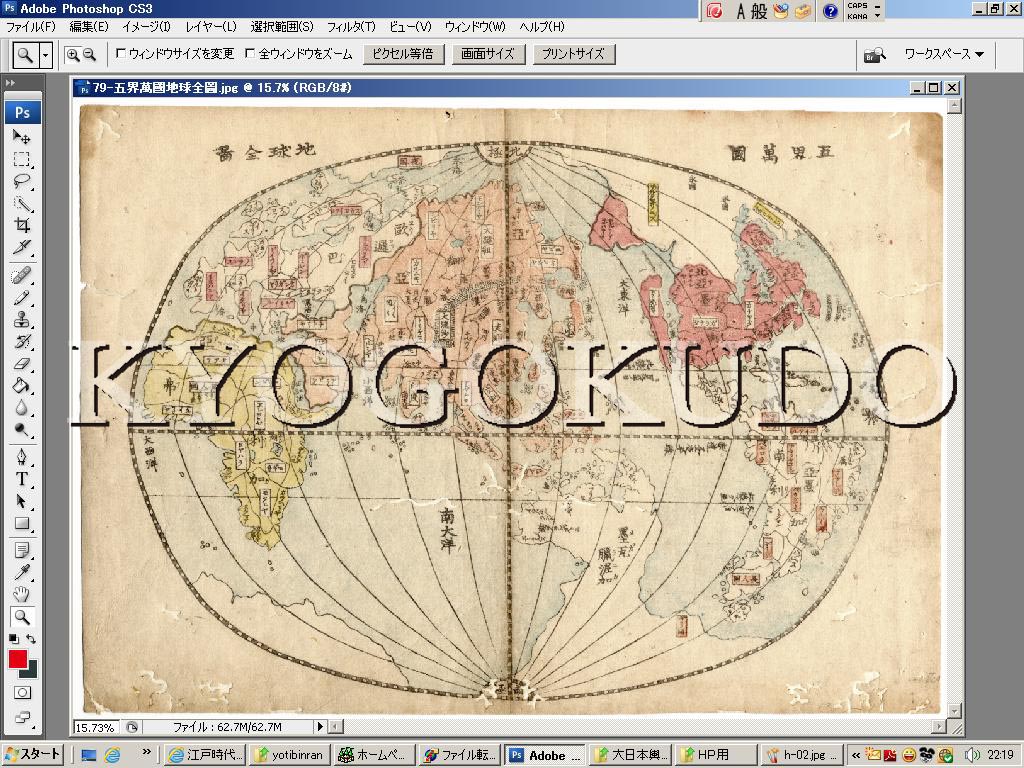Expand the Quick Launch overflow chevron
Screen dimensions: 1024x768
click(x=147, y=752)
